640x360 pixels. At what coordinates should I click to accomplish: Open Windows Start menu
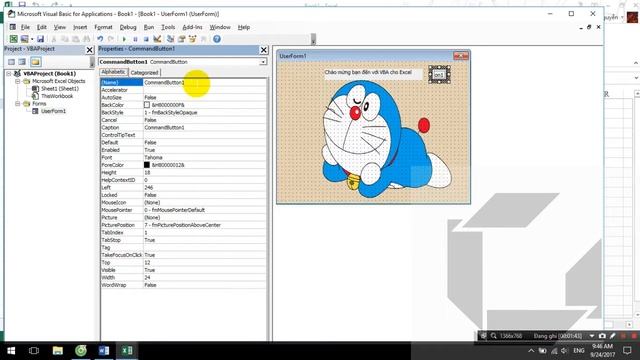pos(11,351)
